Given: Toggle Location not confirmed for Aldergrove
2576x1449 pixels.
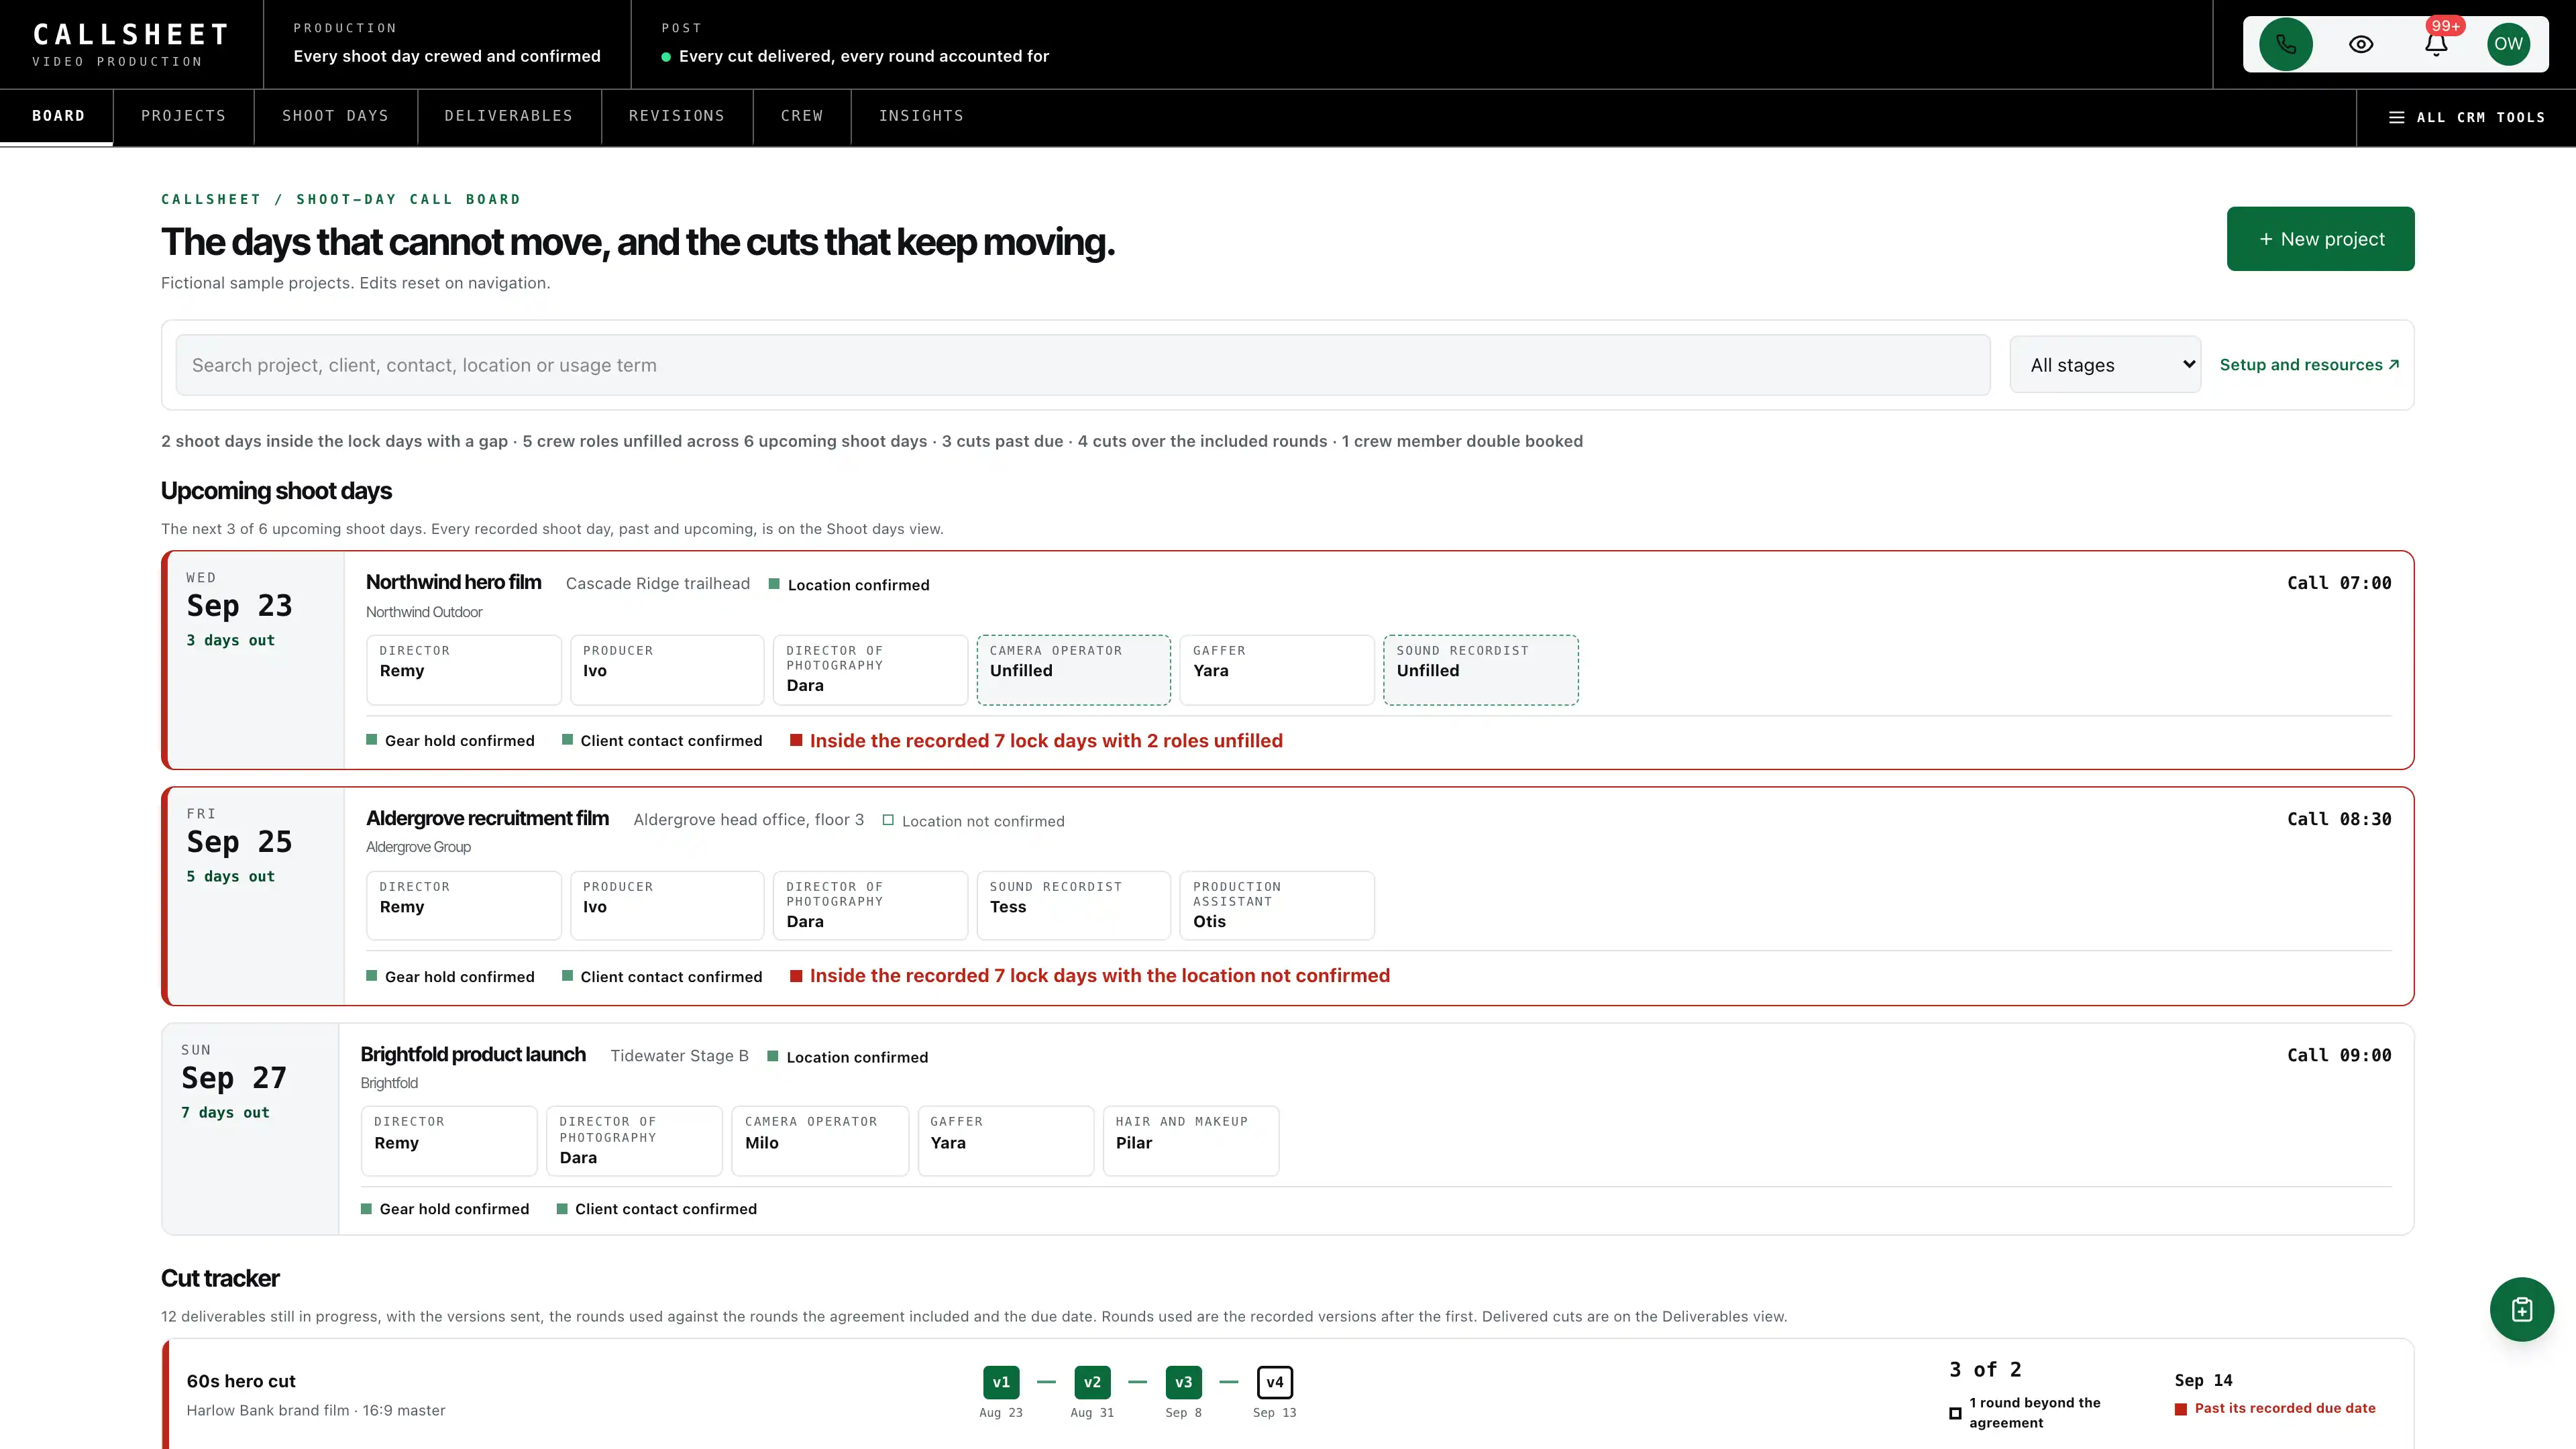Looking at the screenshot, I should point(973,821).
